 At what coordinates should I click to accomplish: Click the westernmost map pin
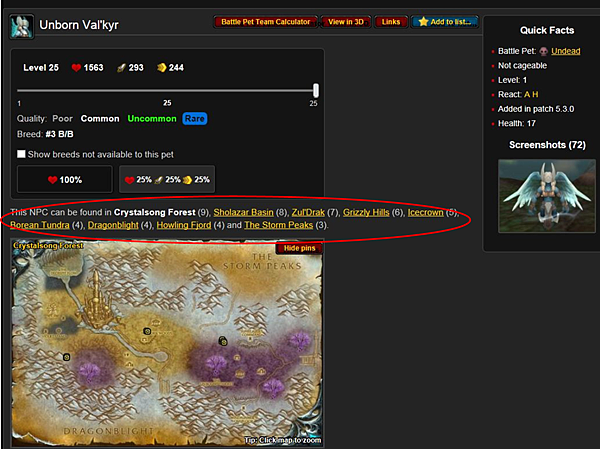67,357
